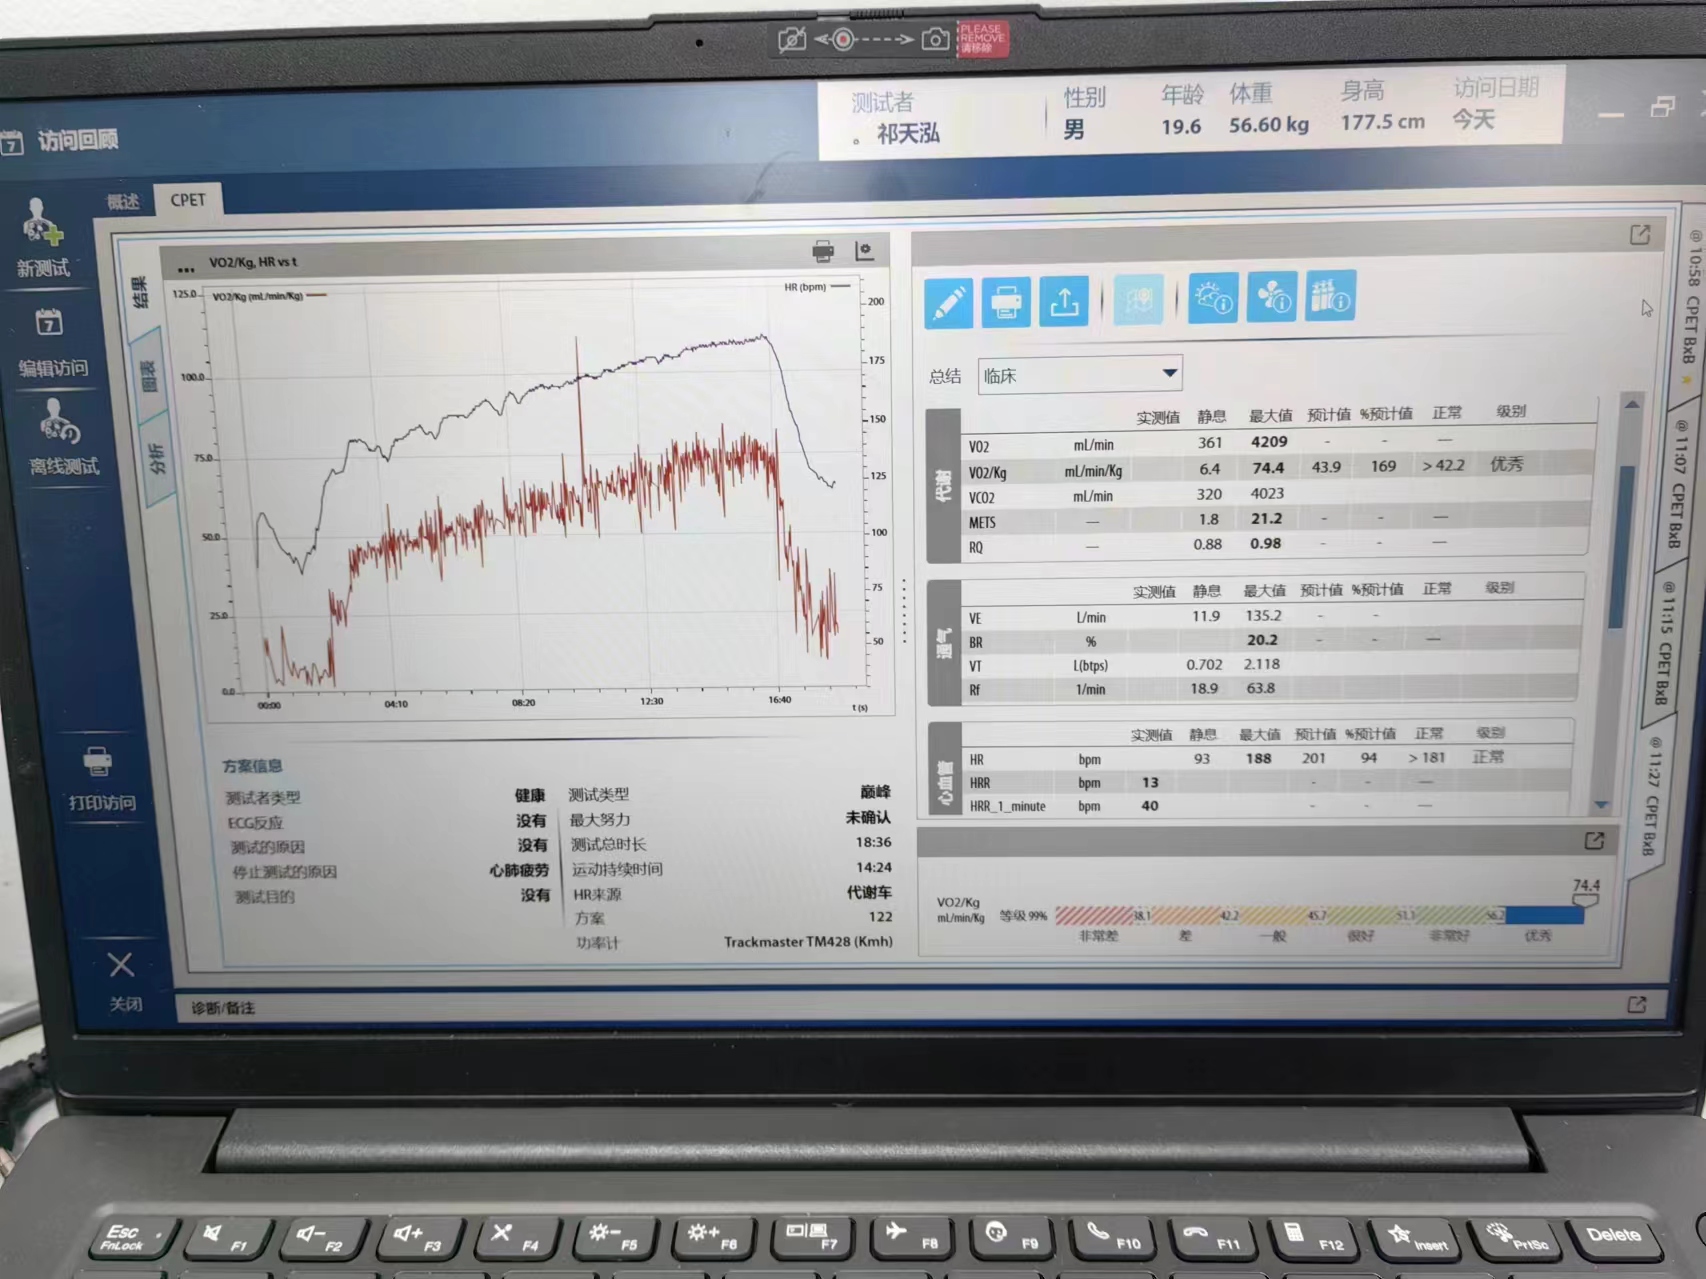Viewport: 1706px width, 1279px height.
Task: Click the RQ max value 0.98
Action: point(1265,543)
